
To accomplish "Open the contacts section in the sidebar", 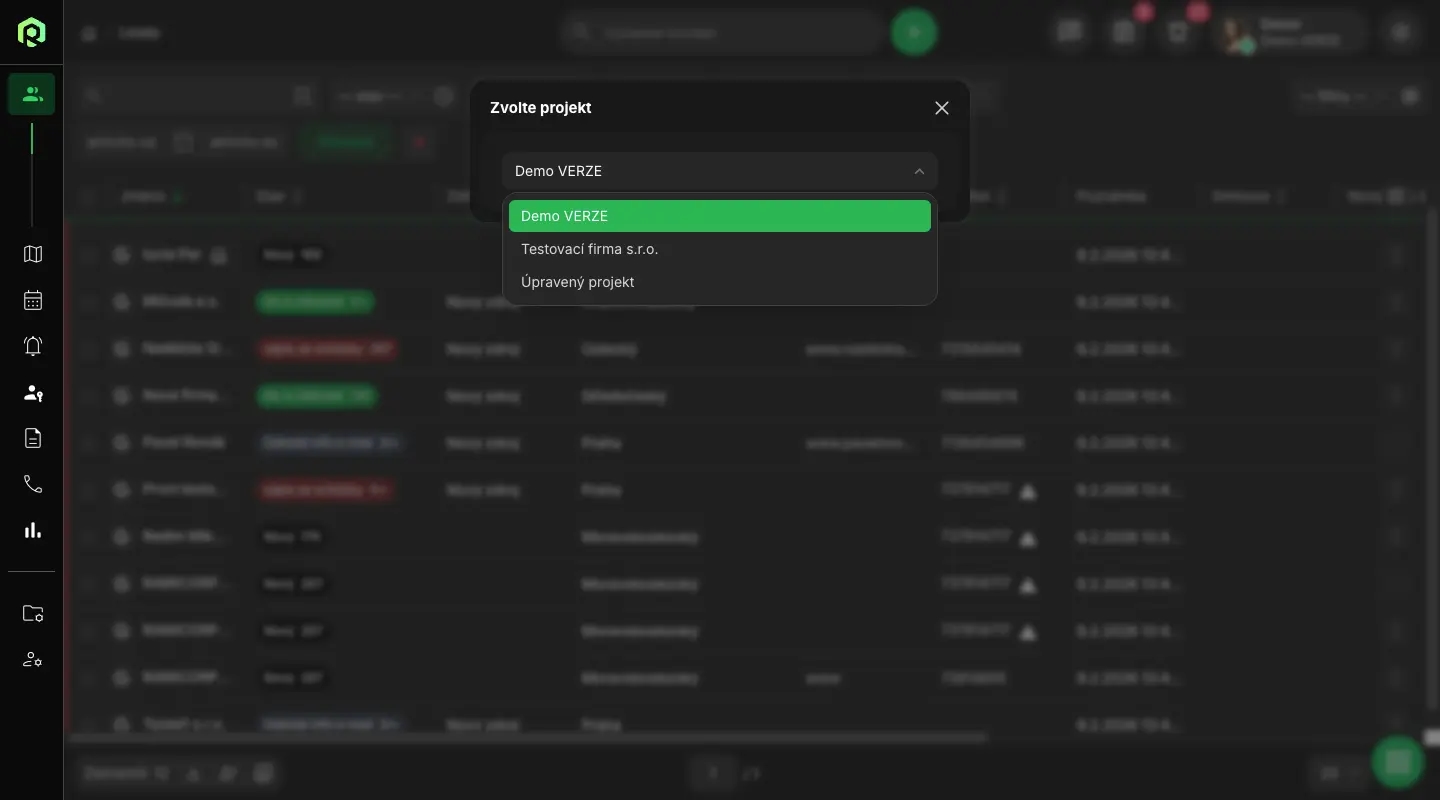I will pos(32,95).
